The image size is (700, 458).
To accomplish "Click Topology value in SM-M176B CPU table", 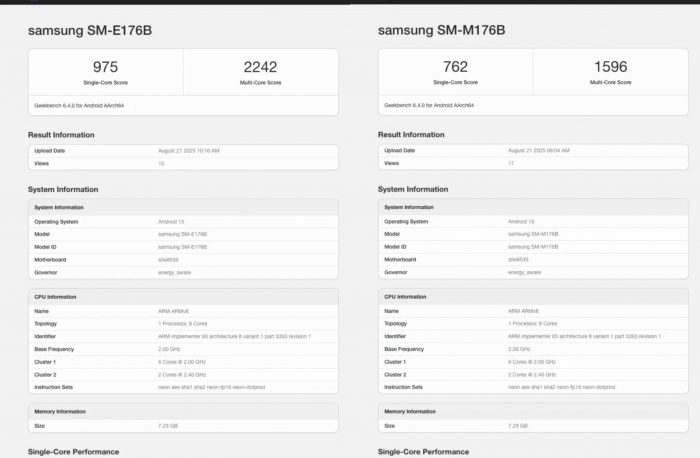I will 533,323.
